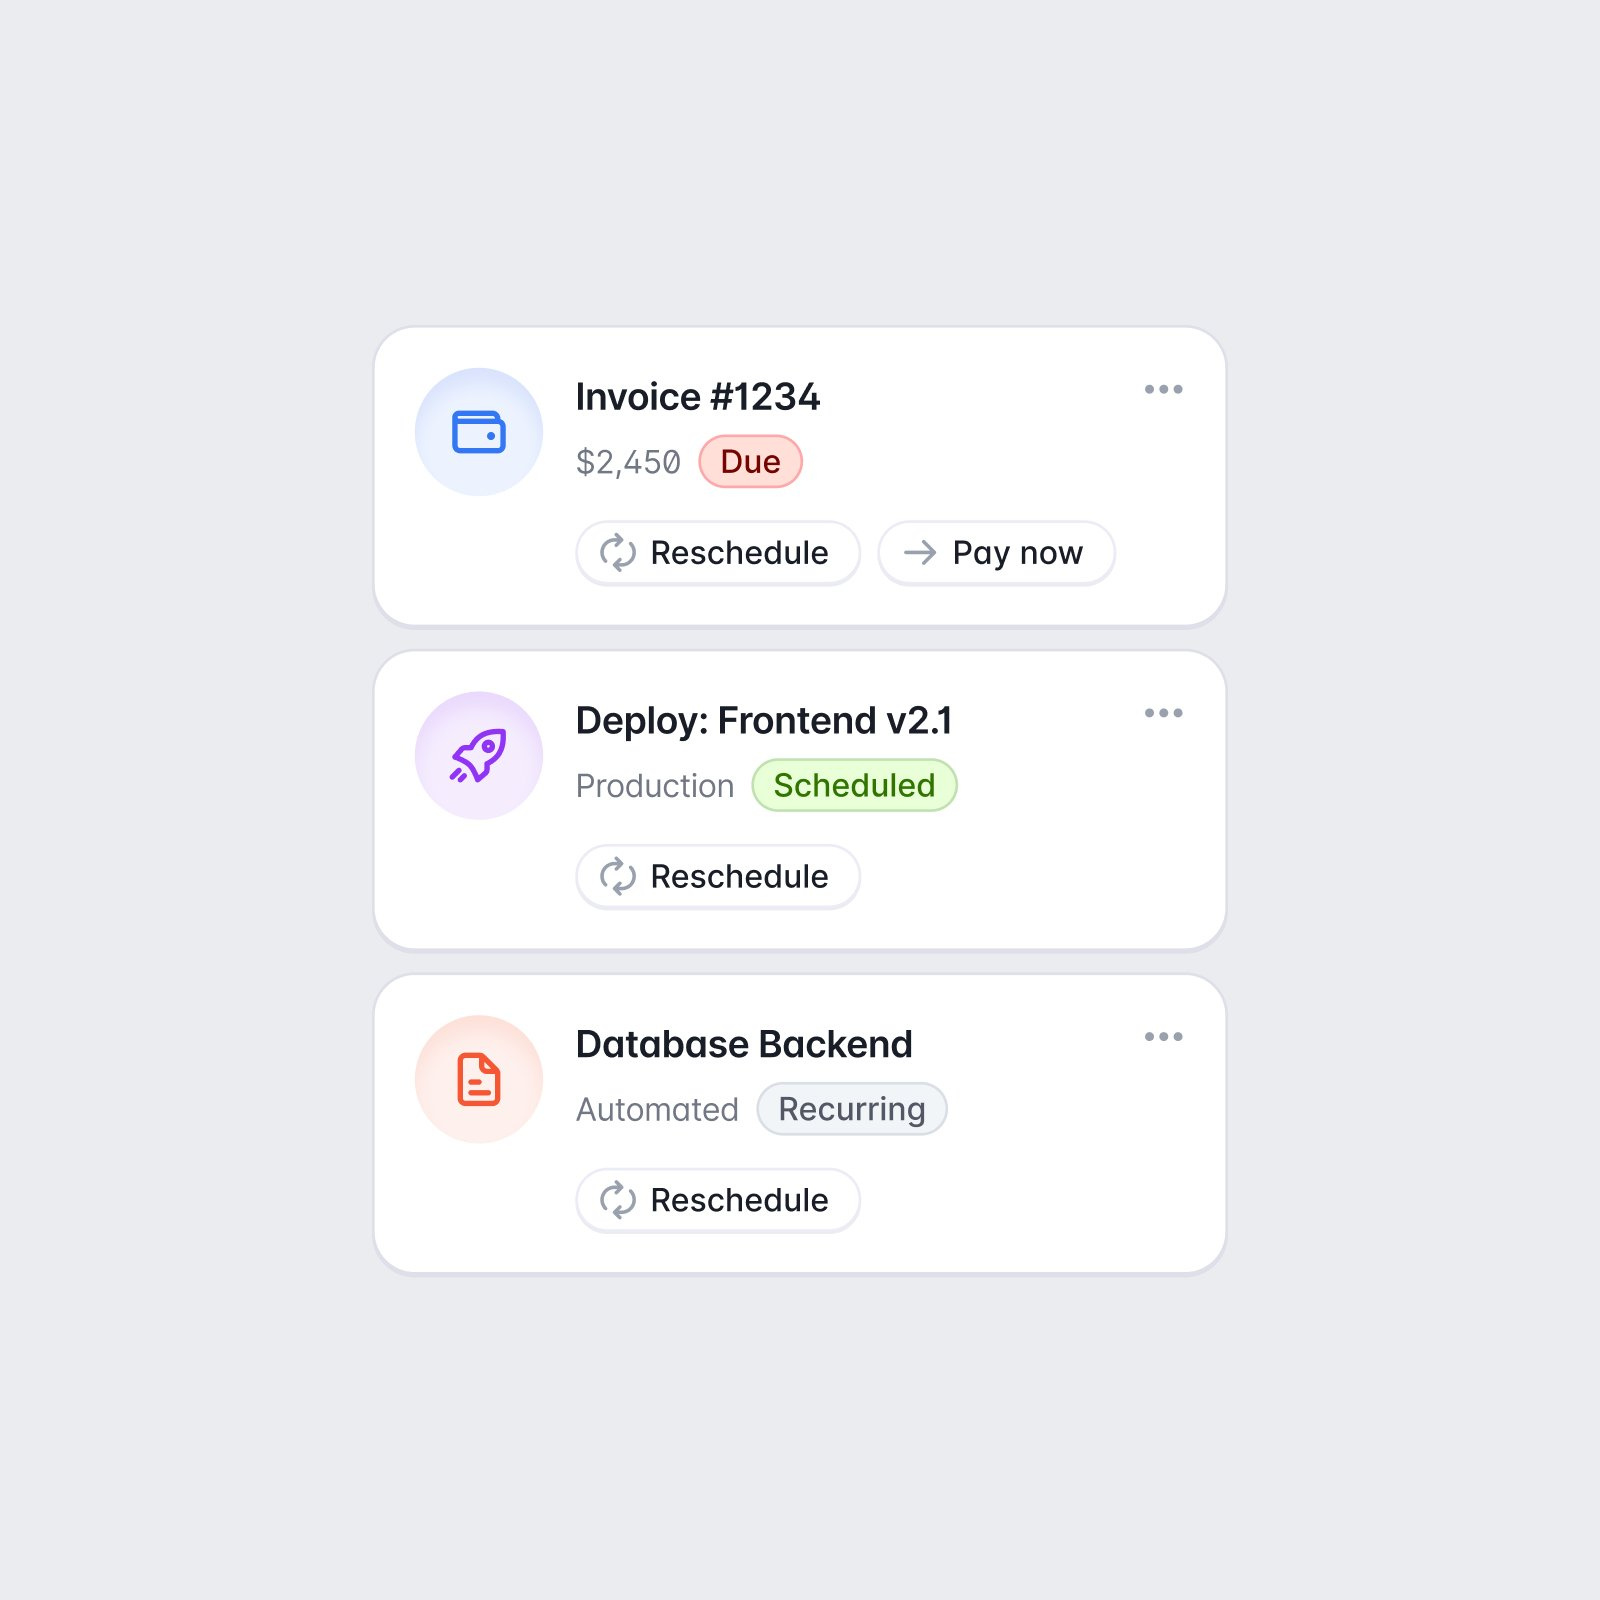This screenshot has height=1600, width=1600.
Task: Expand the ellipsis menu on Database Backend
Action: click(x=1163, y=1037)
